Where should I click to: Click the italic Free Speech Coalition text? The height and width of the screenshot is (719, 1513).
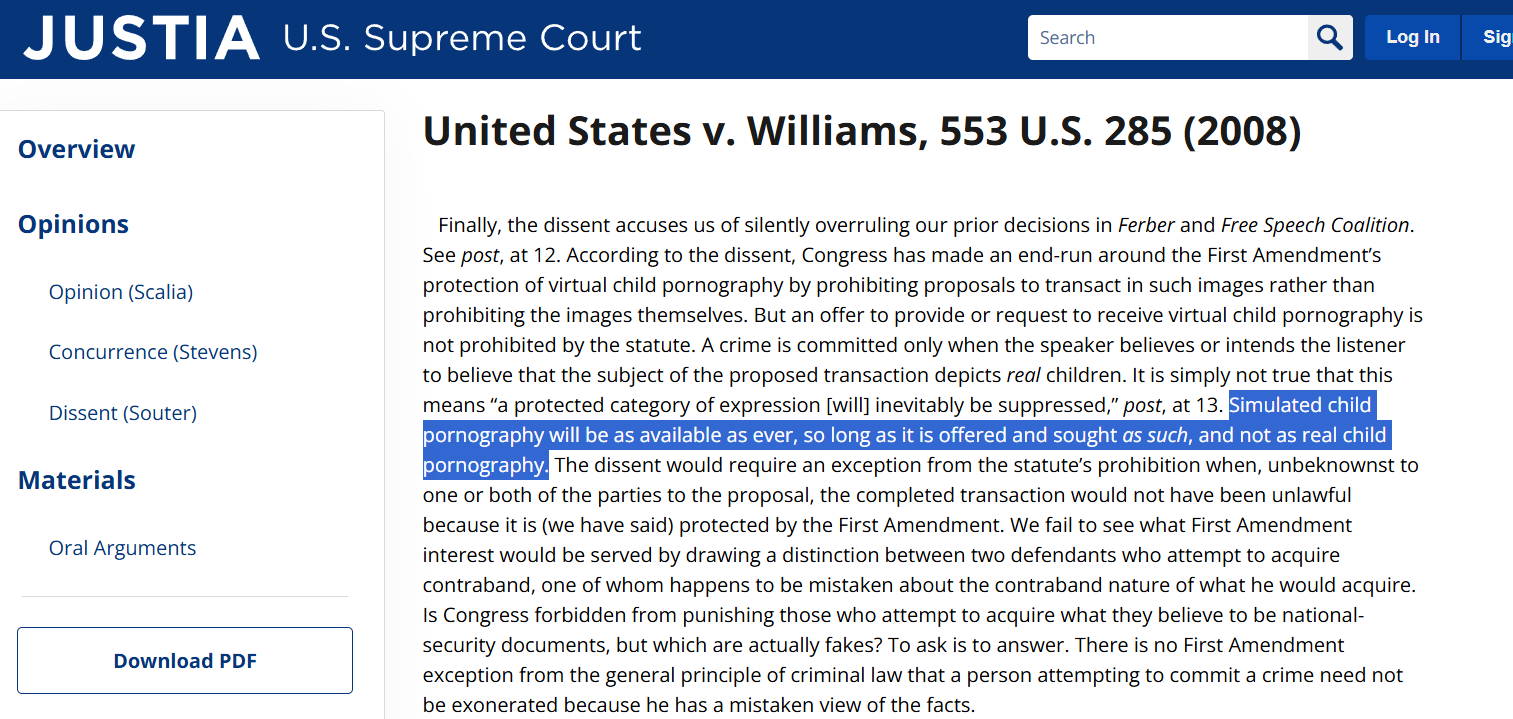click(x=1315, y=225)
